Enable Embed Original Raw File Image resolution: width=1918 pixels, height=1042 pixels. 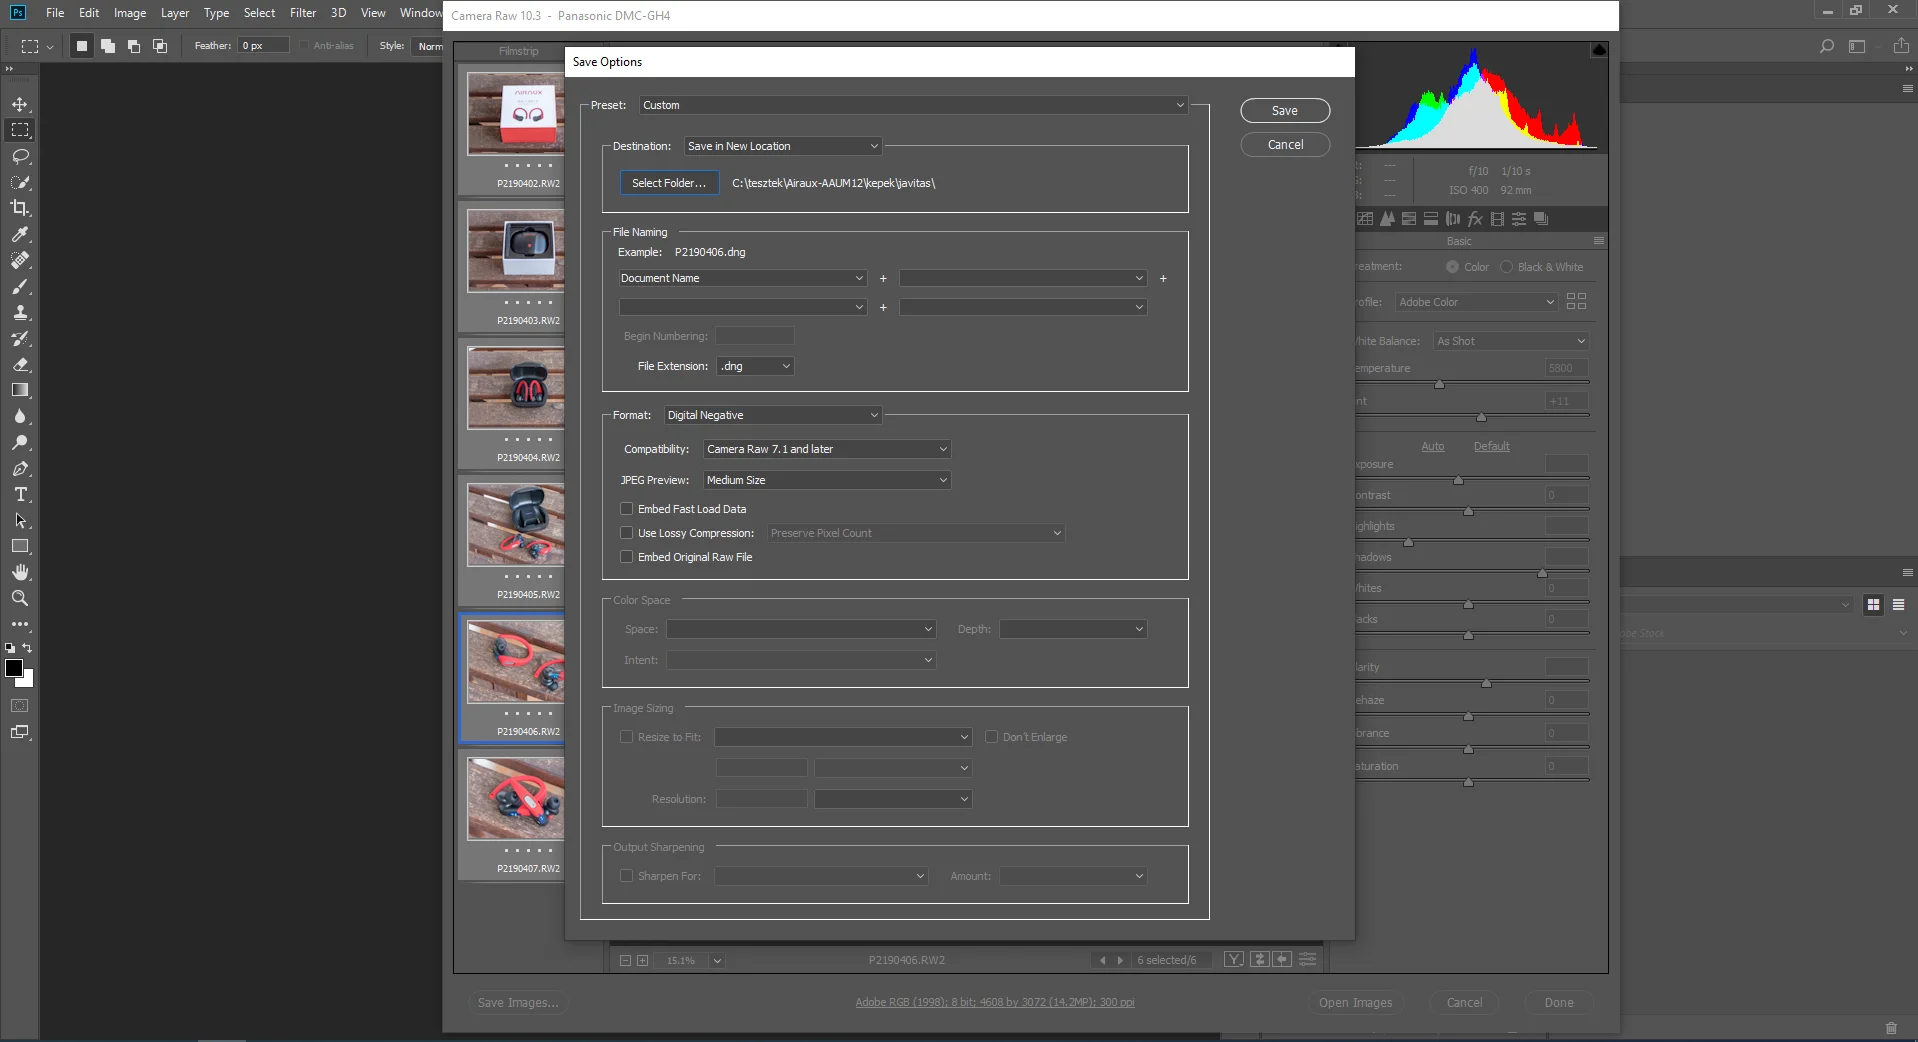tap(627, 557)
